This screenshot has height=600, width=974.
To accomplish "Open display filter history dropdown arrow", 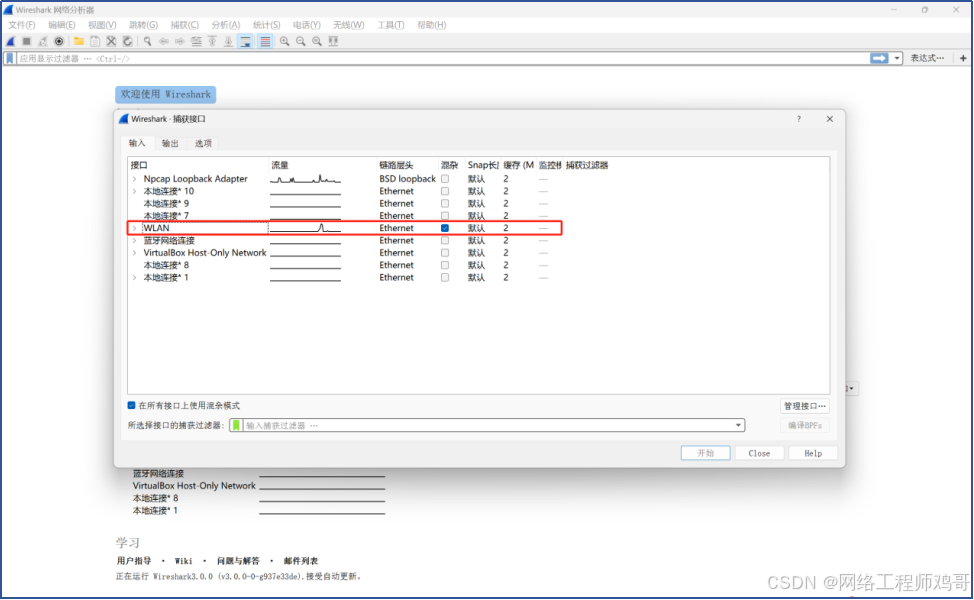I will coord(896,58).
